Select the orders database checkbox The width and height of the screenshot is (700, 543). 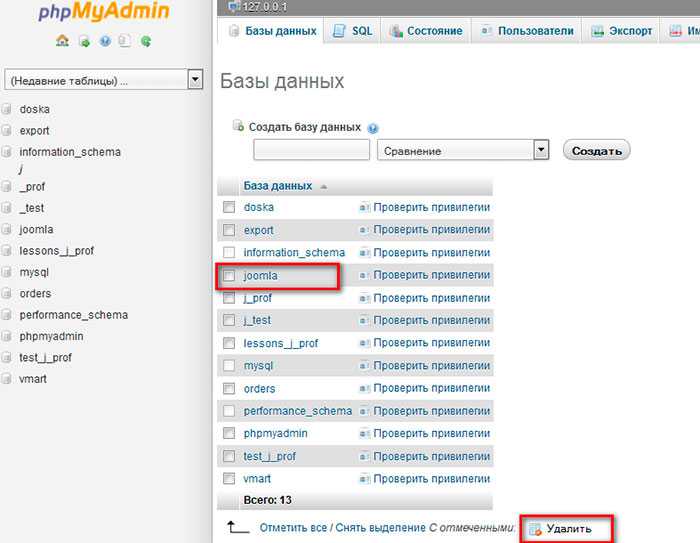click(229, 388)
